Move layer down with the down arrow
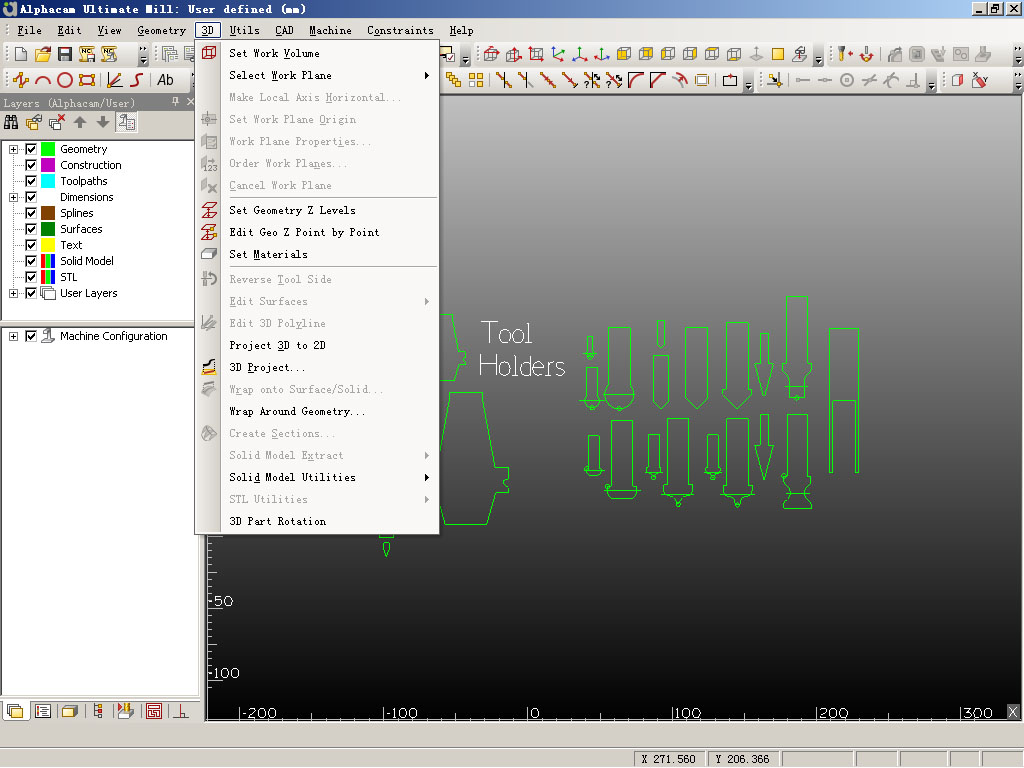 tap(103, 122)
